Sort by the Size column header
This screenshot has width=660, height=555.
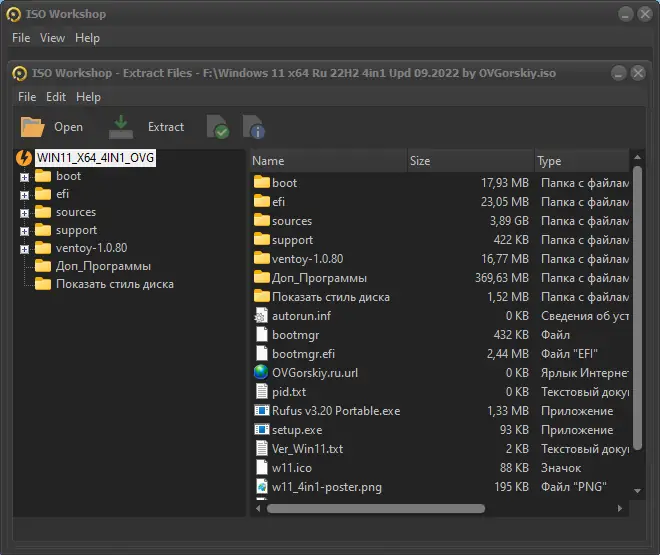click(x=471, y=161)
